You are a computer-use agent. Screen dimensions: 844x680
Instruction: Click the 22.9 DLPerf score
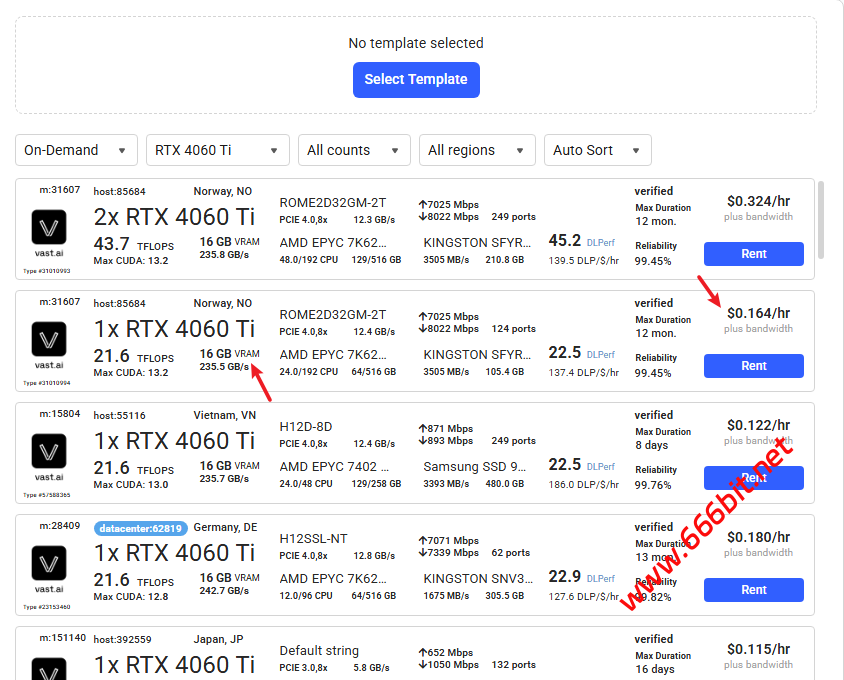[x=565, y=577]
